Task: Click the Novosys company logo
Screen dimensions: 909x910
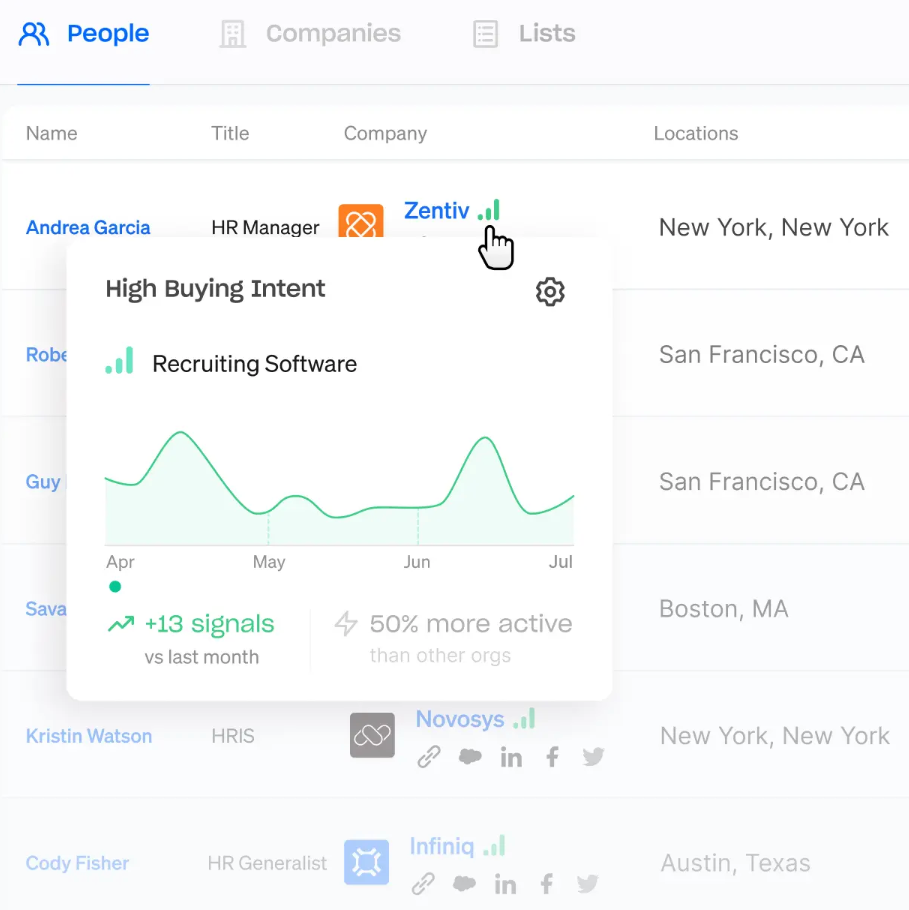Action: 372,735
